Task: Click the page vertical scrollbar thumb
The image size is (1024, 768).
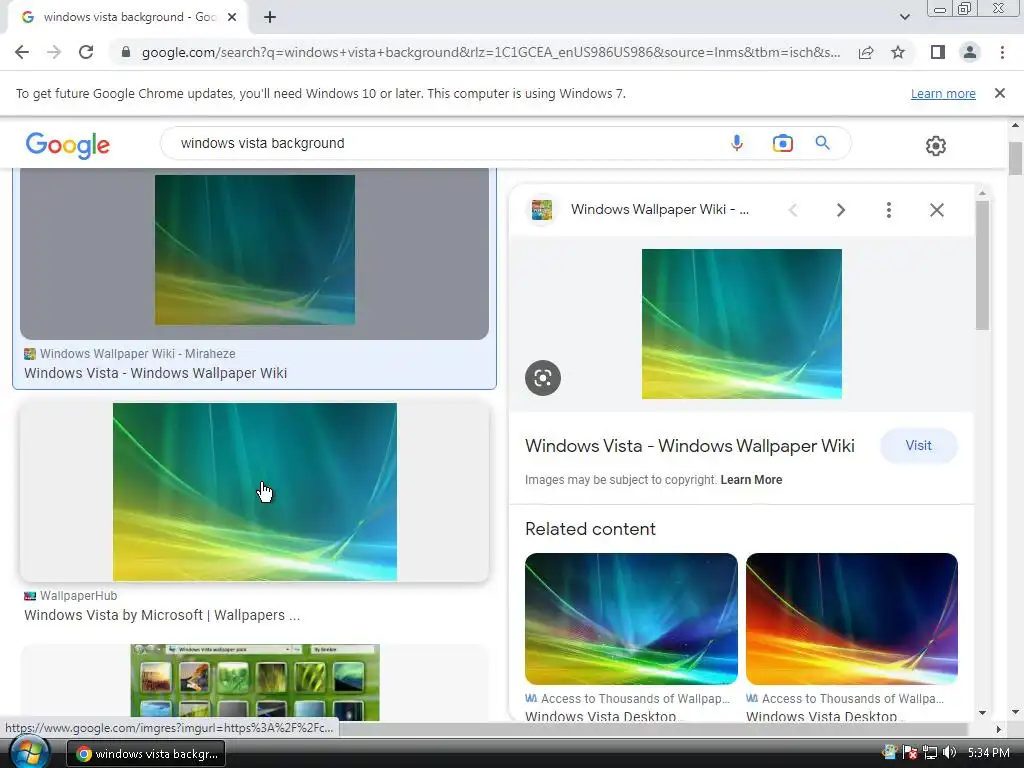Action: (1014, 159)
